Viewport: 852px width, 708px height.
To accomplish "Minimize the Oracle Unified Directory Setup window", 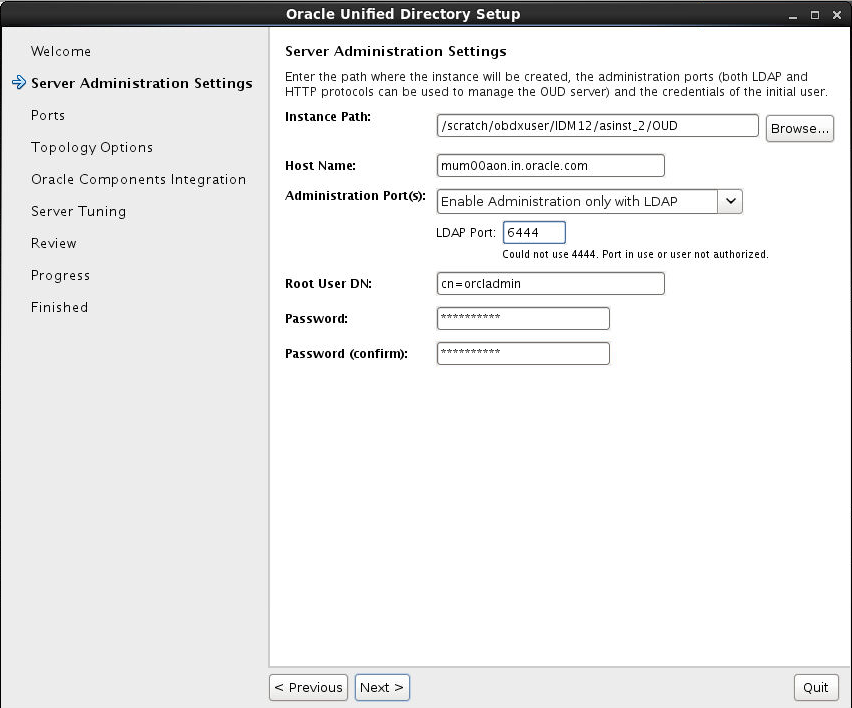I will click(x=793, y=16).
